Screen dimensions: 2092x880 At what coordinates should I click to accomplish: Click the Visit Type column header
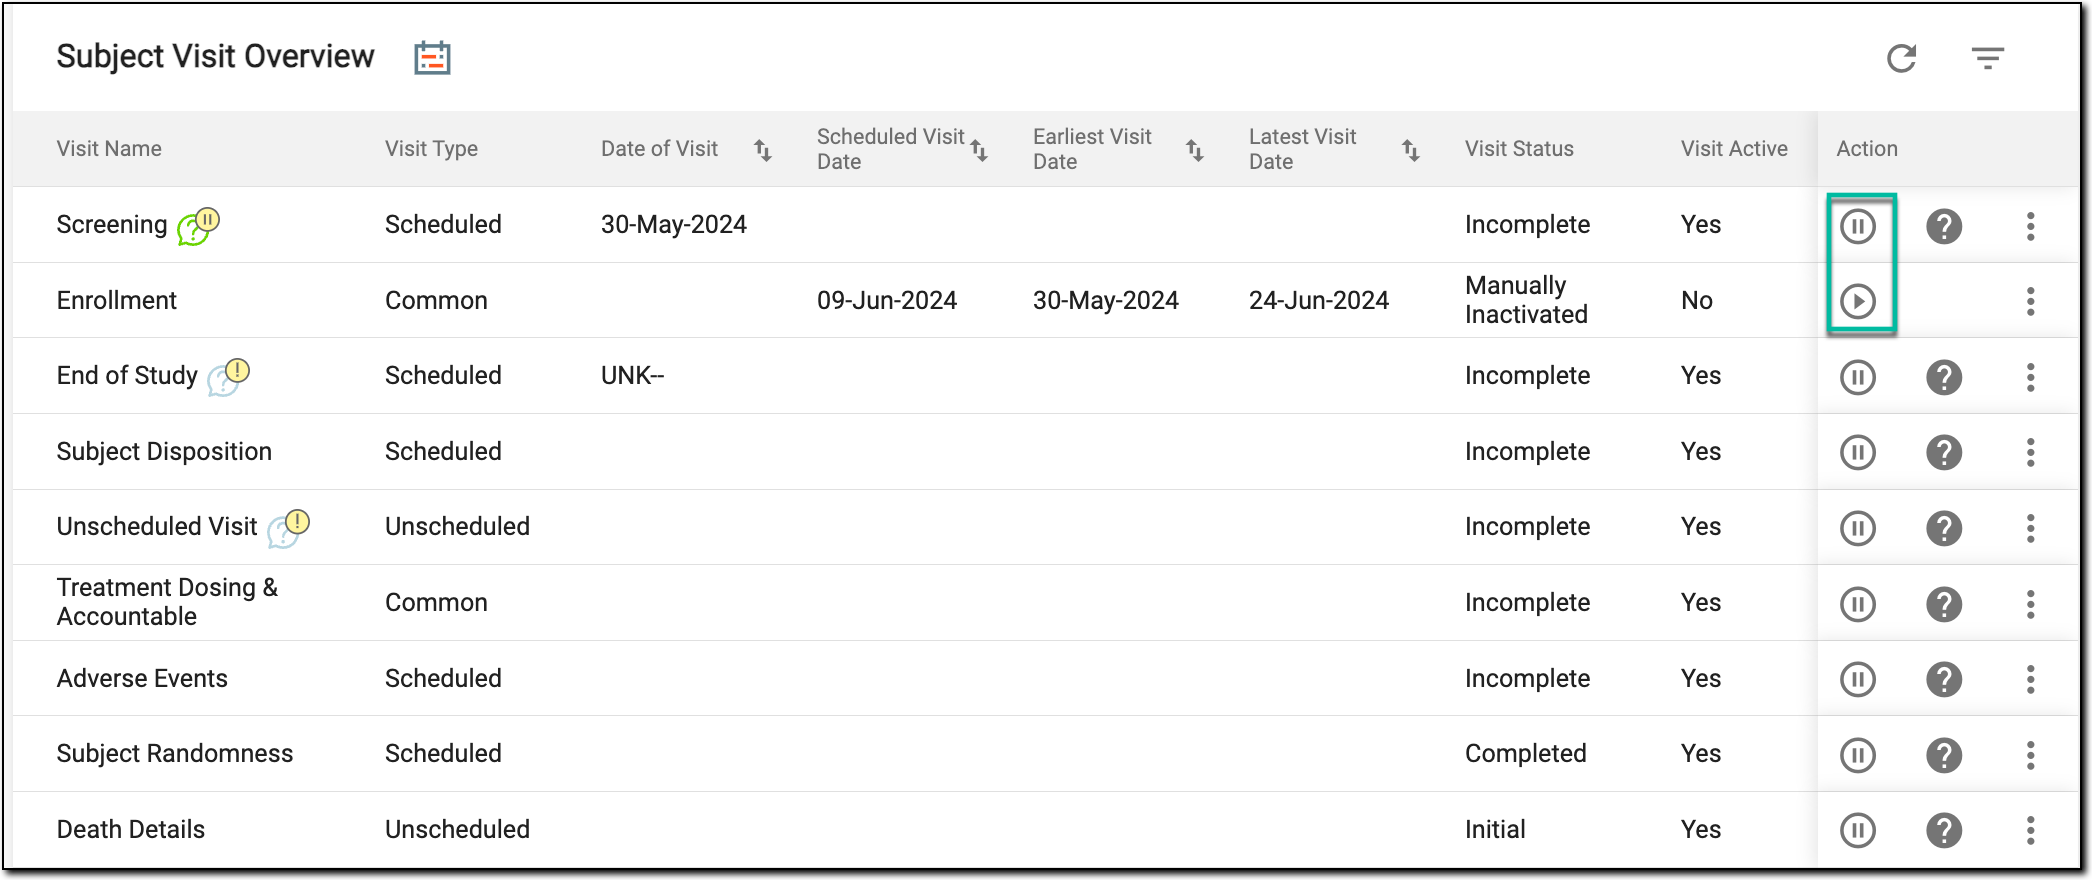coord(431,149)
